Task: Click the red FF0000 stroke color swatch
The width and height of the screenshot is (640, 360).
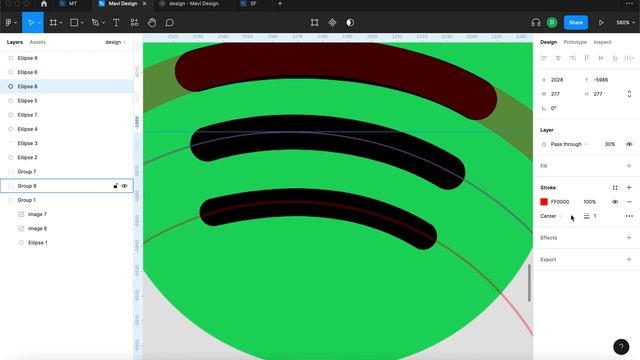Action: (544, 202)
